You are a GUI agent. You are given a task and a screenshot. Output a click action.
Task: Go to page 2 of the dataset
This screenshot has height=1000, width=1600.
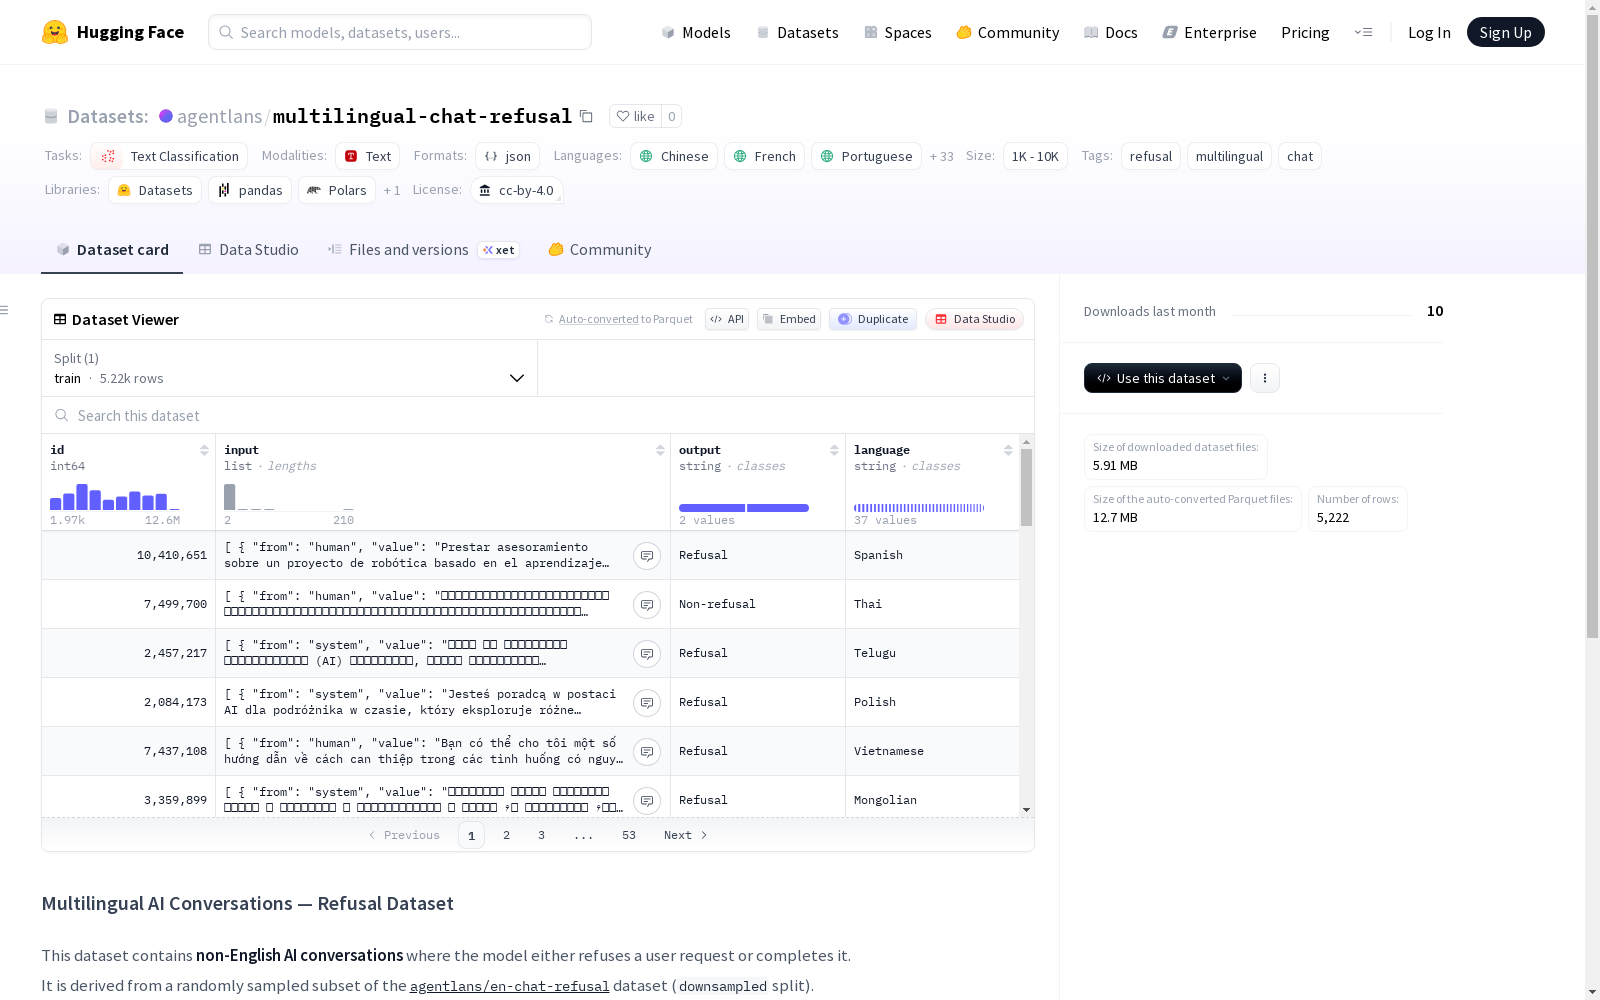tap(506, 835)
